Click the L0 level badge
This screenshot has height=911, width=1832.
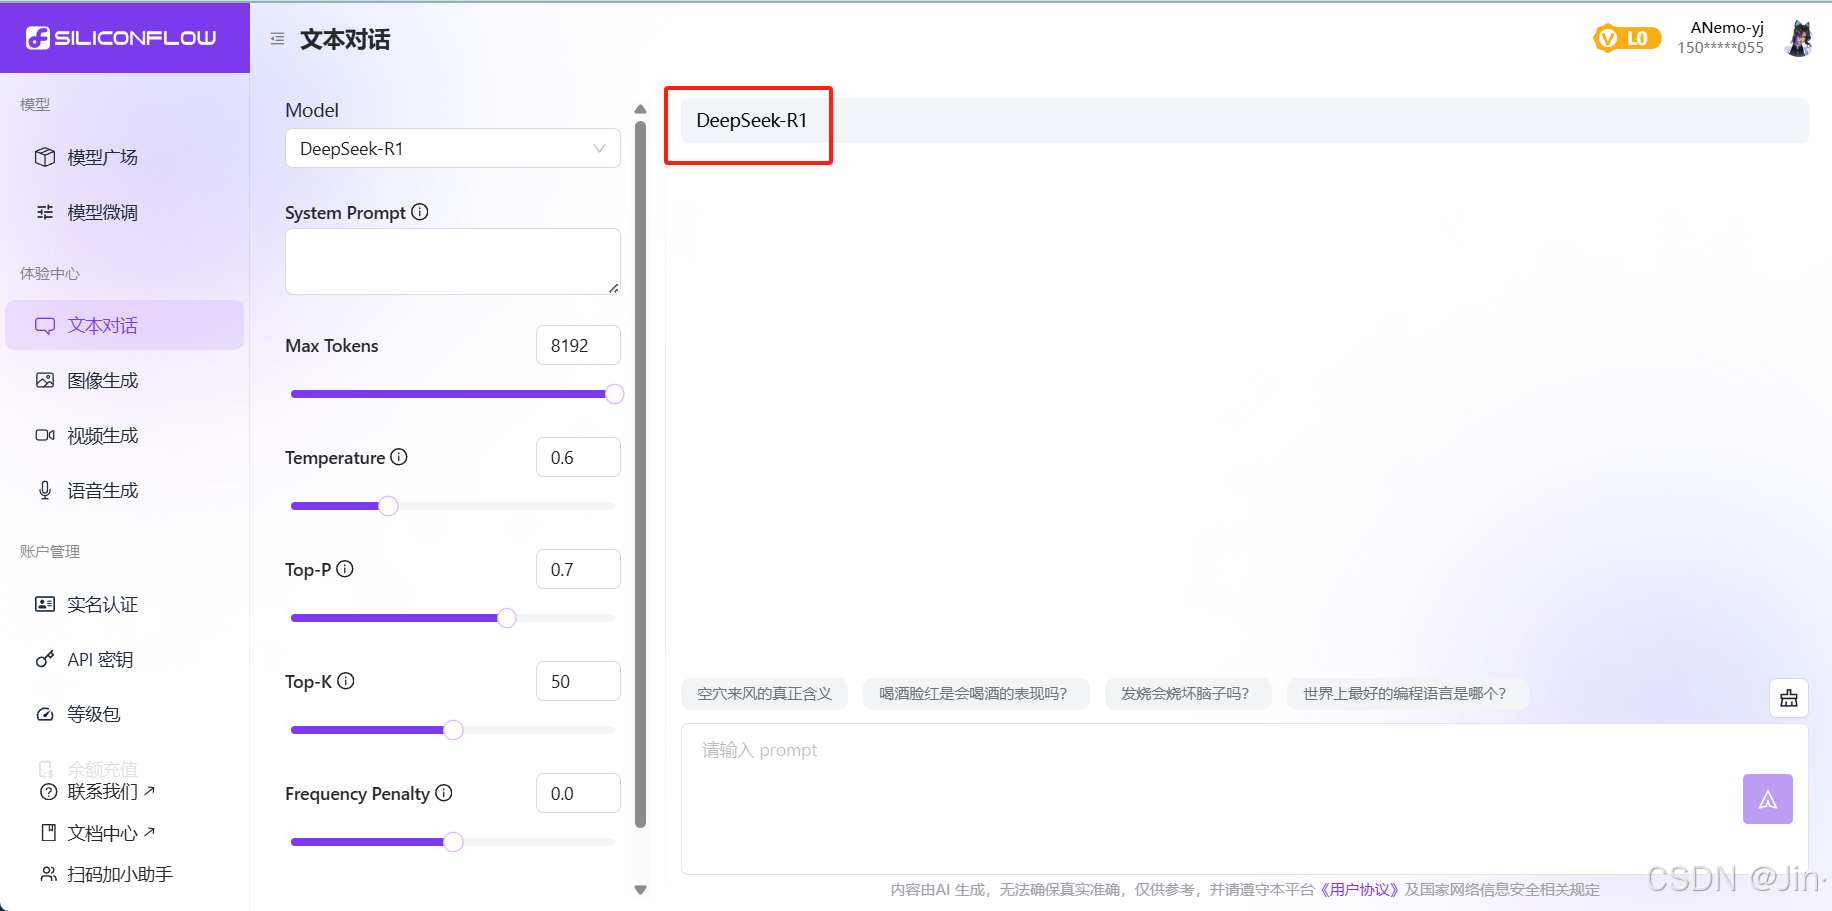[x=1627, y=38]
